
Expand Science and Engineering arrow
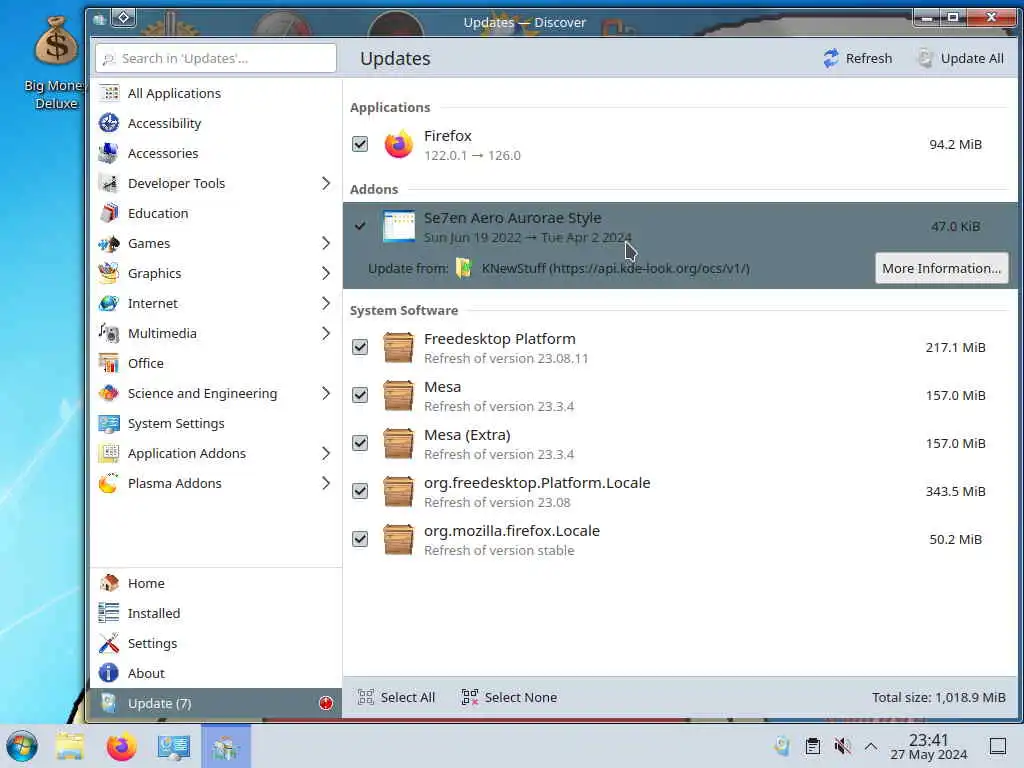click(x=326, y=393)
